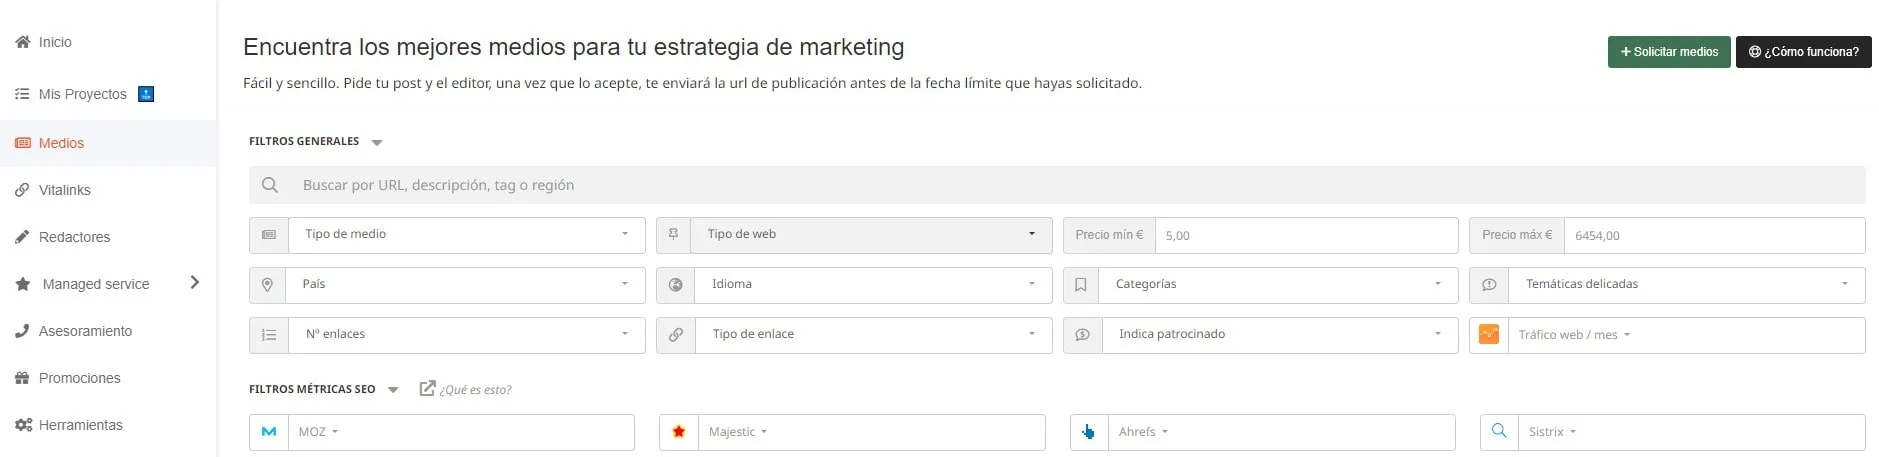1879x457 pixels.
Task: Click the Promociones gift icon
Action: [x=22, y=378]
